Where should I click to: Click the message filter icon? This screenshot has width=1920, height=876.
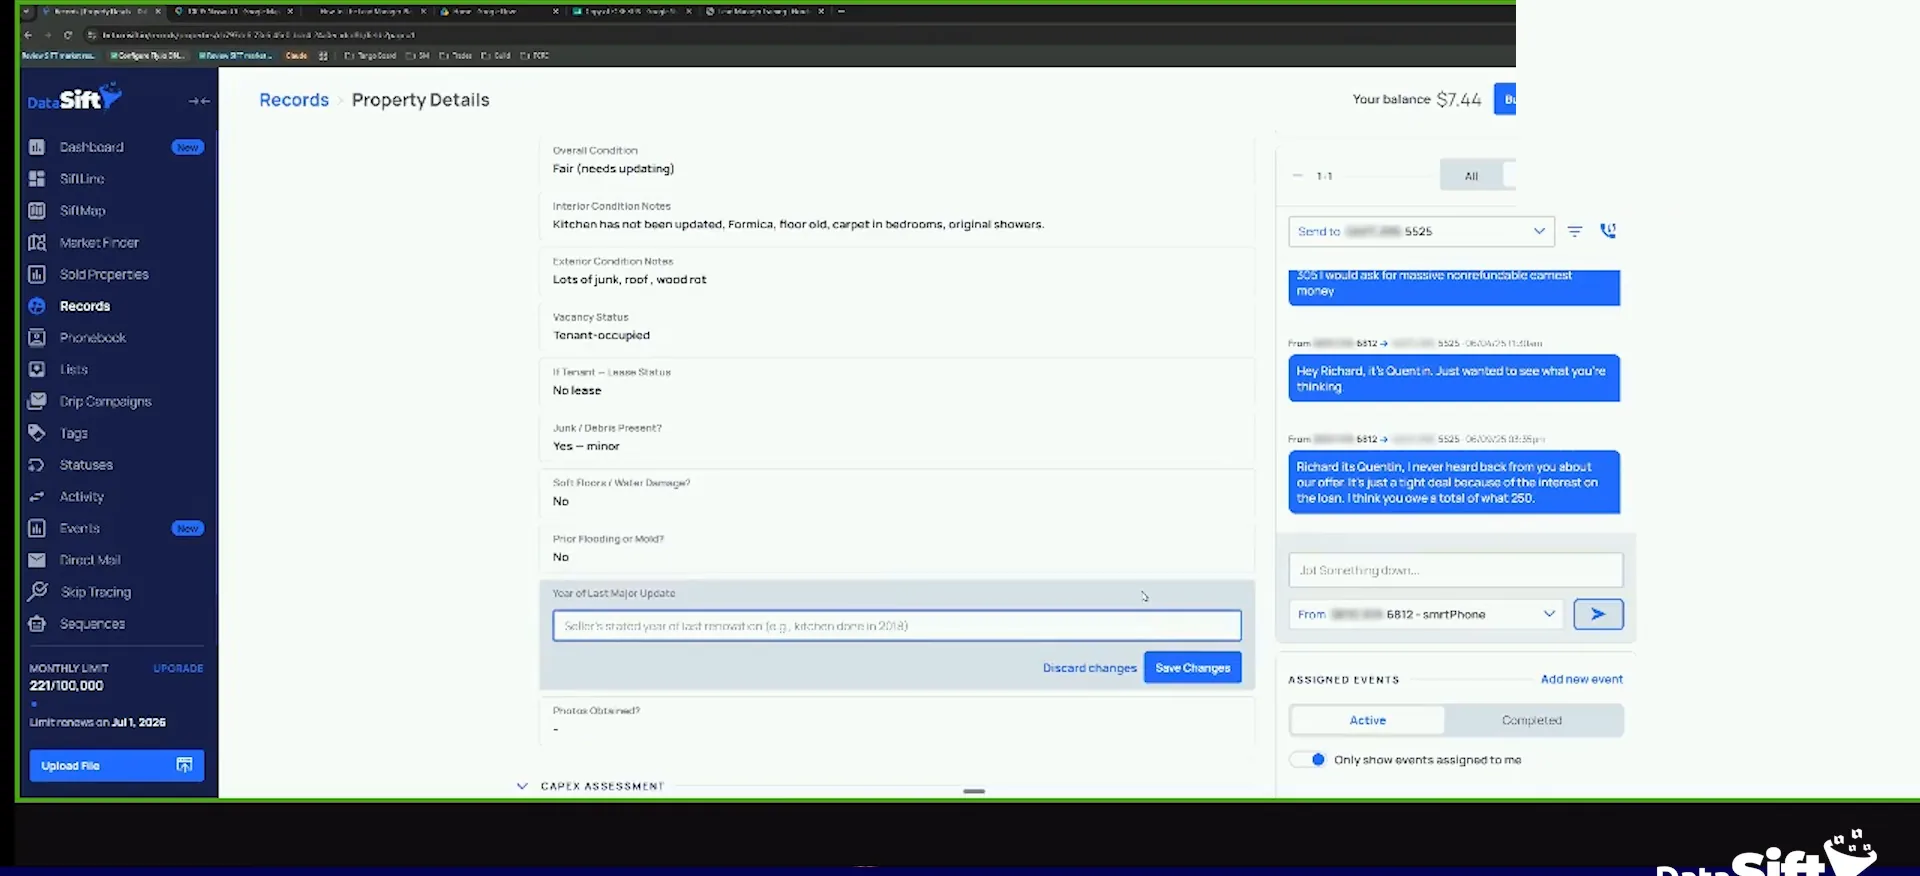click(x=1575, y=231)
